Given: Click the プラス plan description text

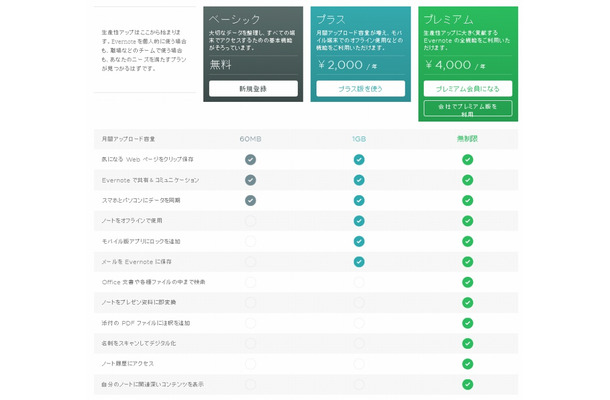Looking at the screenshot, I should coord(360,40).
